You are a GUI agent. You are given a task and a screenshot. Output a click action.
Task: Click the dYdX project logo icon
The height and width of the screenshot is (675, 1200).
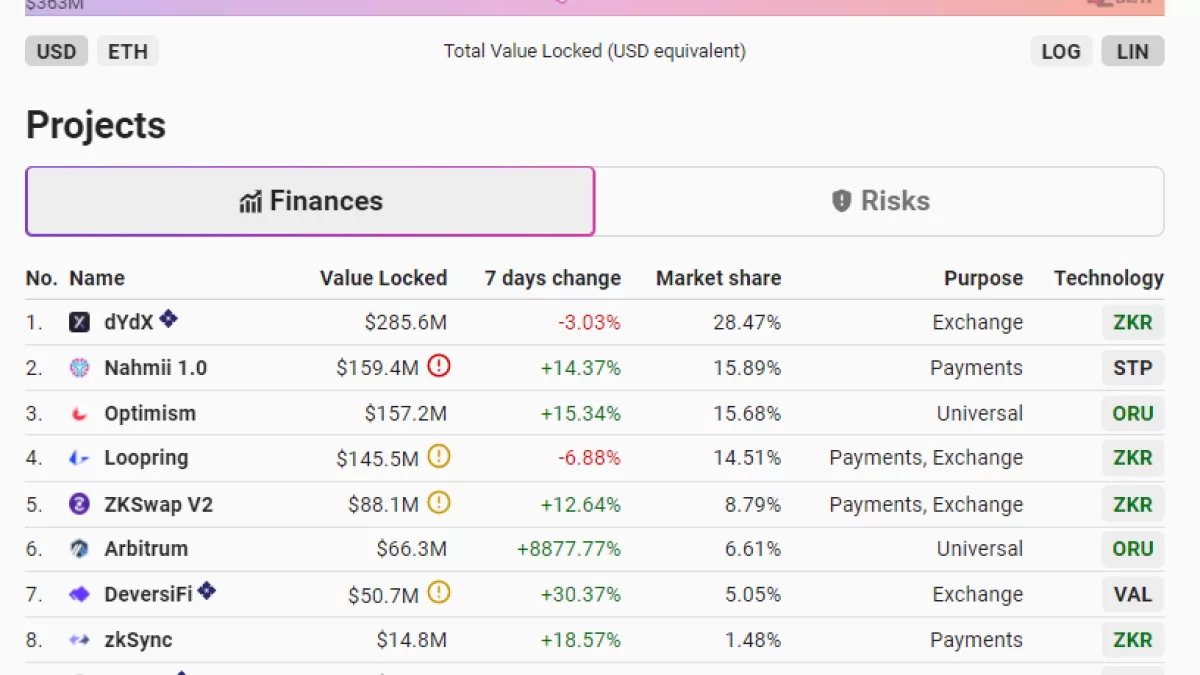tap(79, 322)
